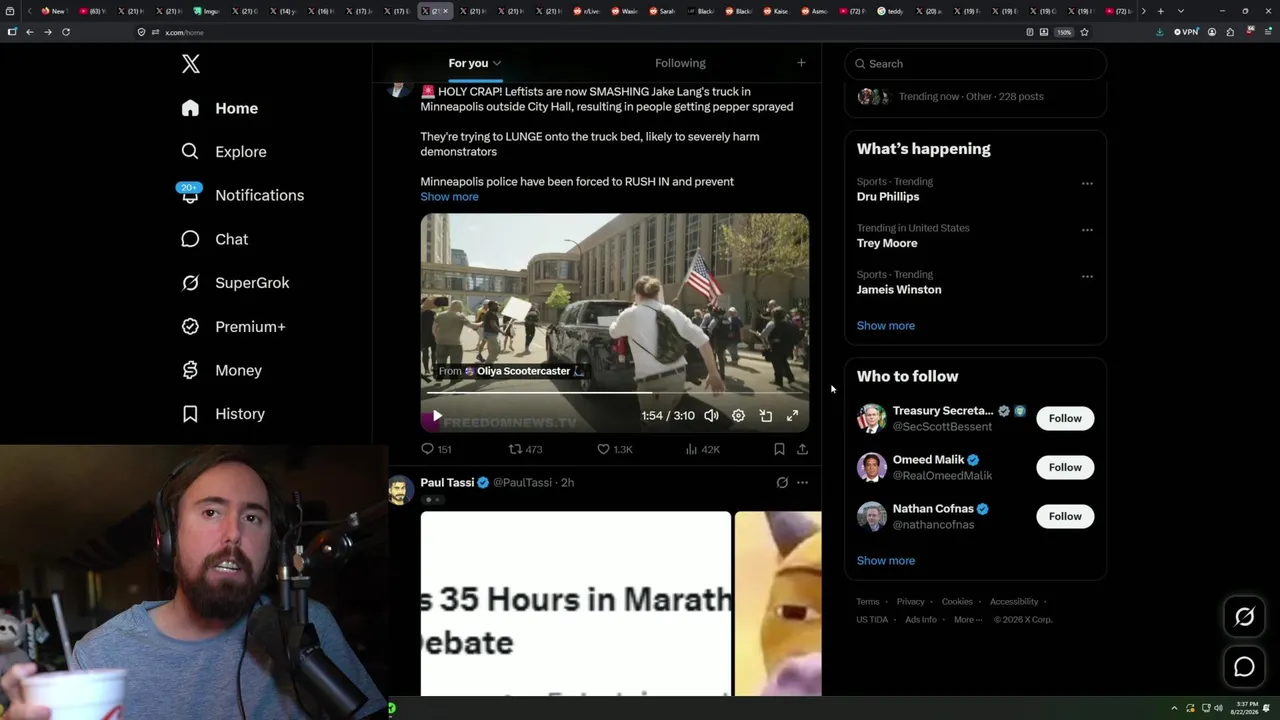This screenshot has width=1280, height=720.
Task: Open Premium+ from the sidebar
Action: (233, 326)
